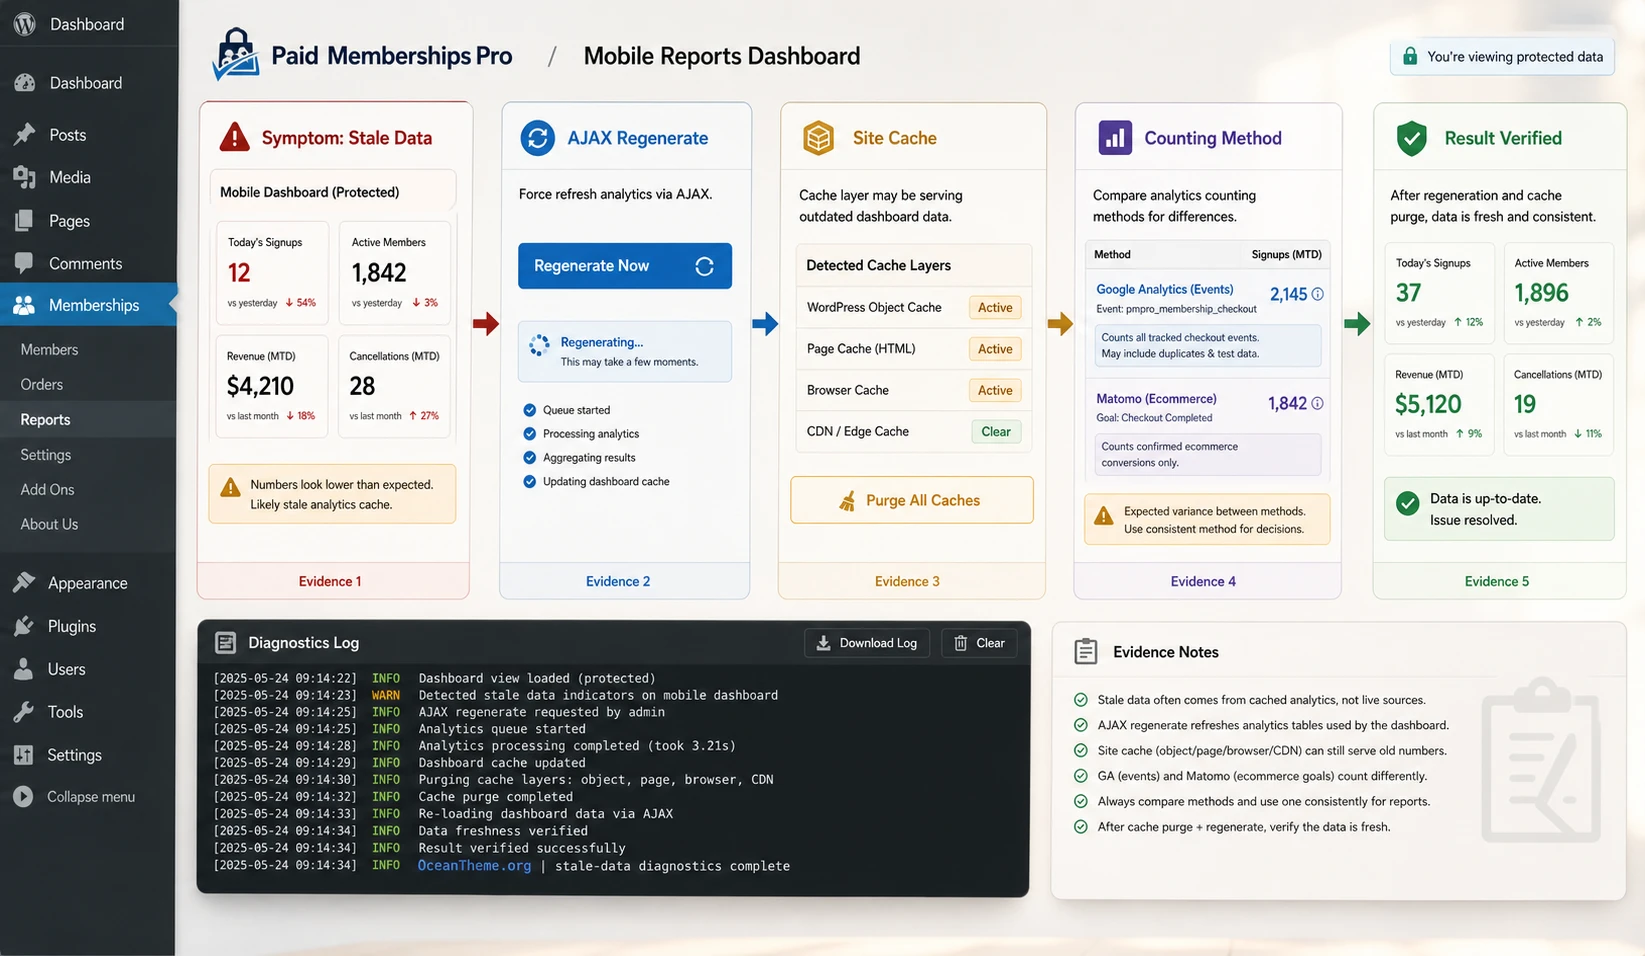Click the Tools wrench icon
This screenshot has width=1645, height=956.
tap(24, 712)
